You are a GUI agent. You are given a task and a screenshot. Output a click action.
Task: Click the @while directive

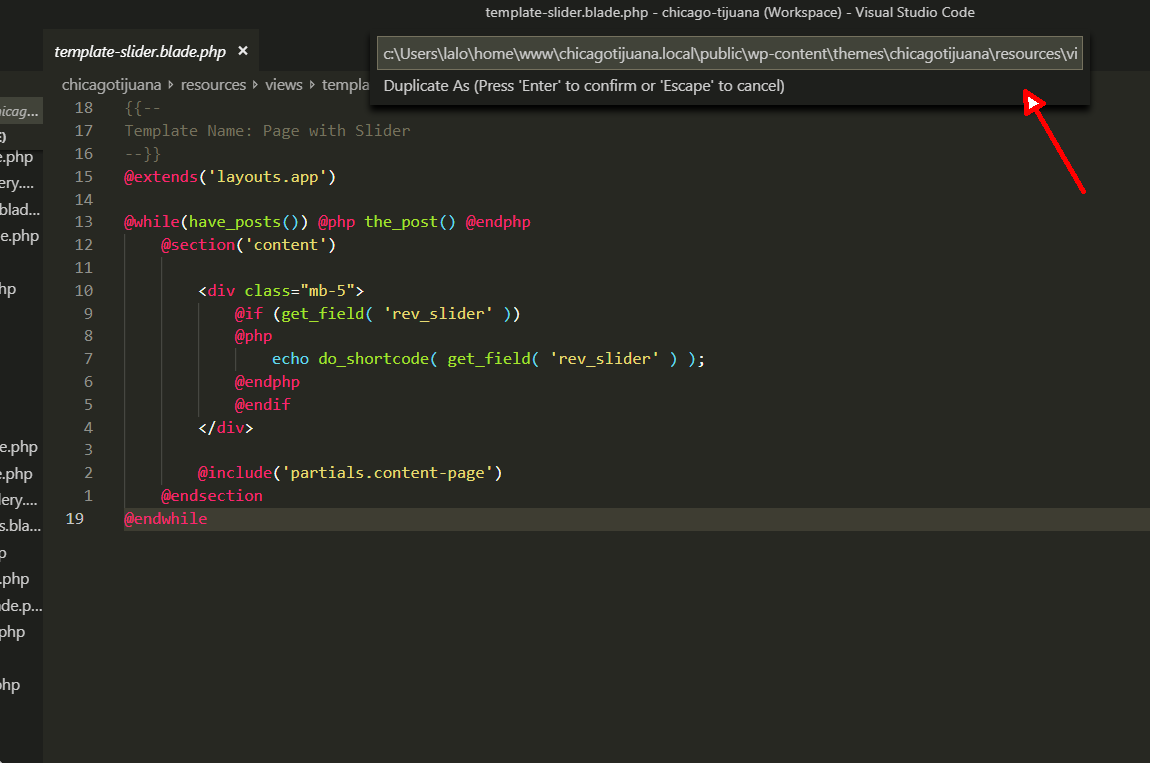click(152, 222)
